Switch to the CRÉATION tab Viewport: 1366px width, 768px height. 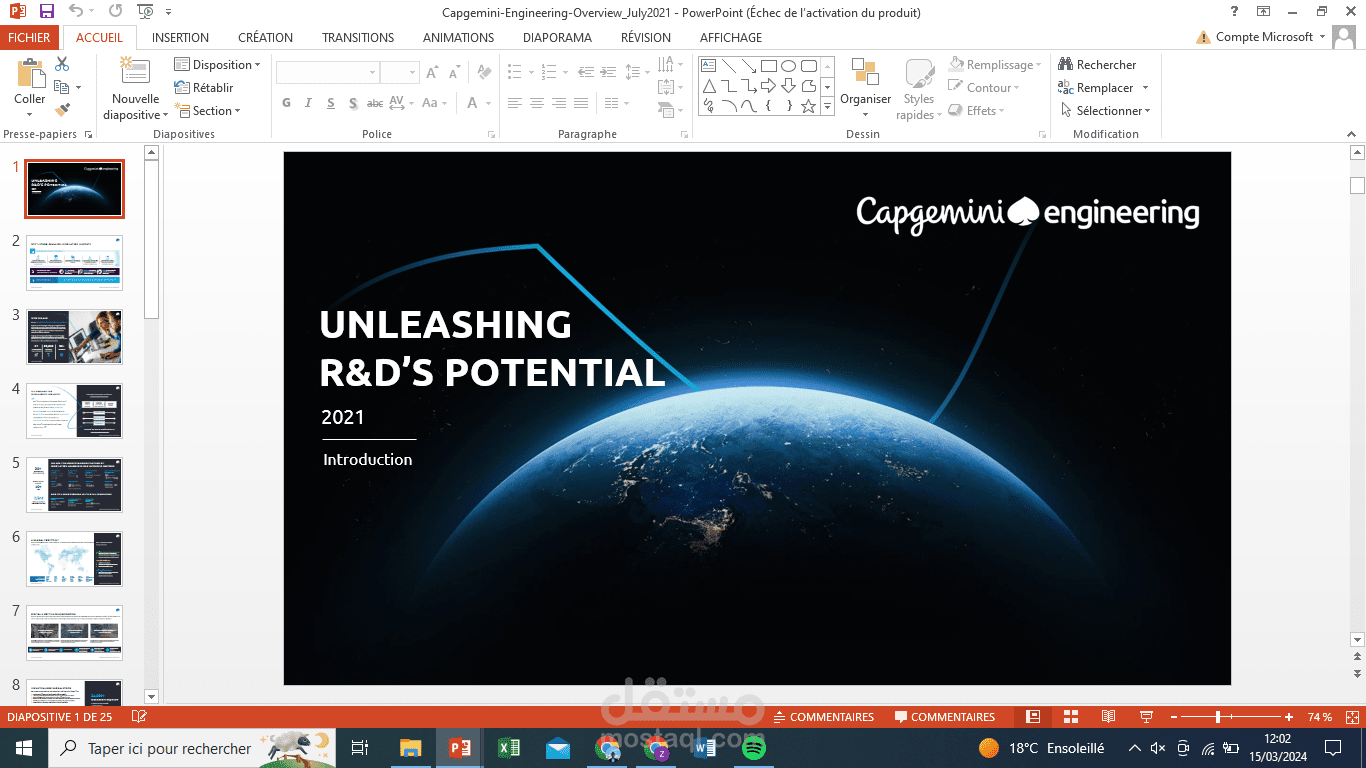pyautogui.click(x=265, y=38)
